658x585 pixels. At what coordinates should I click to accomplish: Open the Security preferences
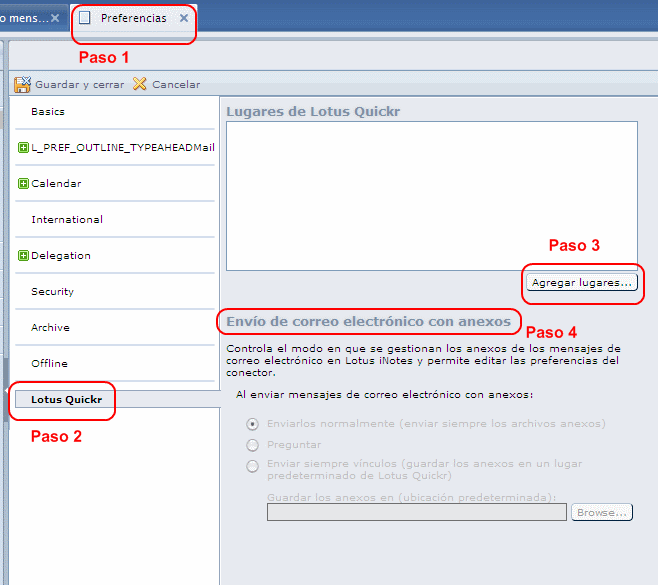pos(52,292)
